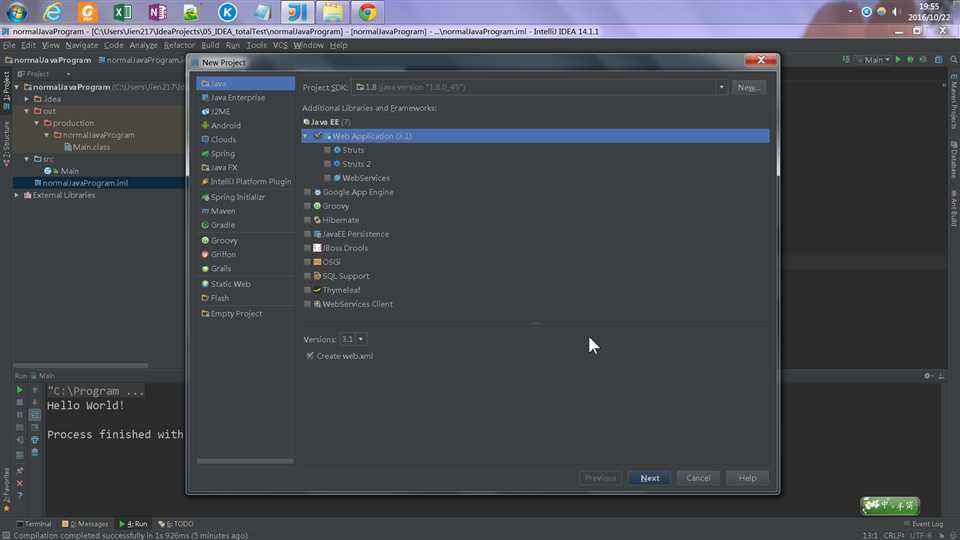Select Main.class in project tree

(x=87, y=147)
